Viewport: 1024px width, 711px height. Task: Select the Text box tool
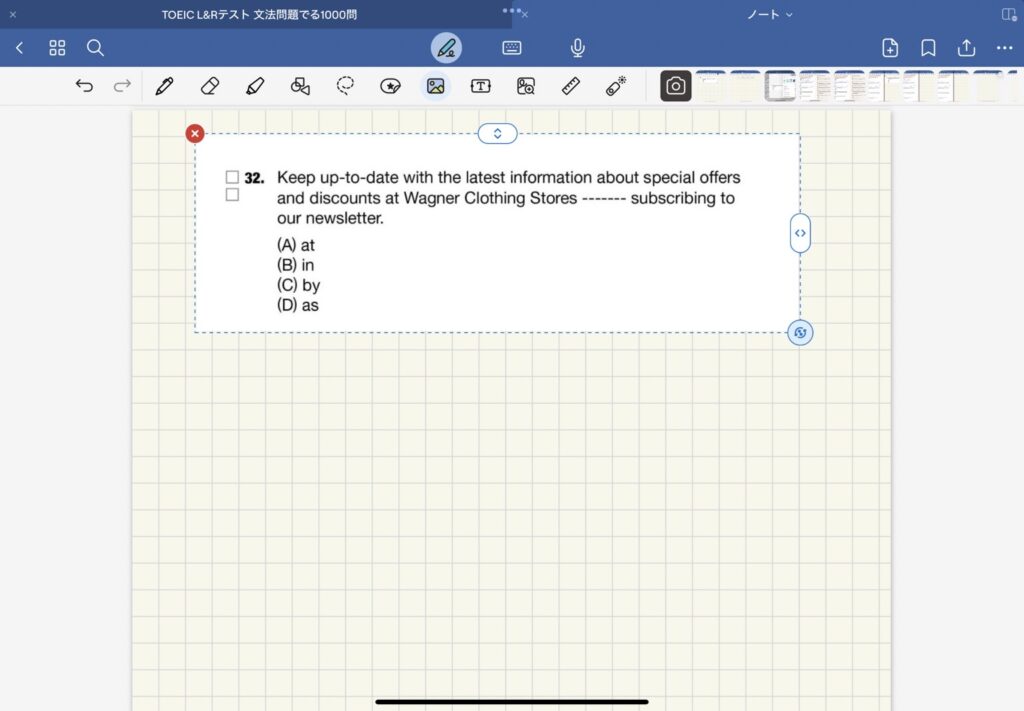pos(481,86)
